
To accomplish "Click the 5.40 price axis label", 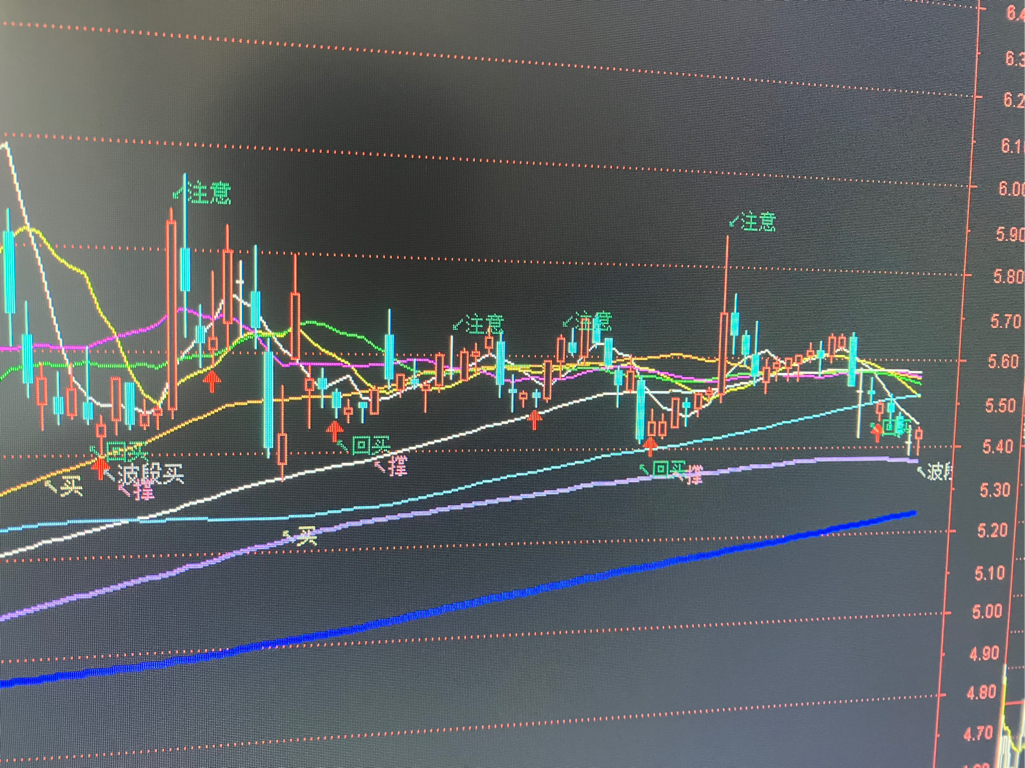I will [x=998, y=447].
